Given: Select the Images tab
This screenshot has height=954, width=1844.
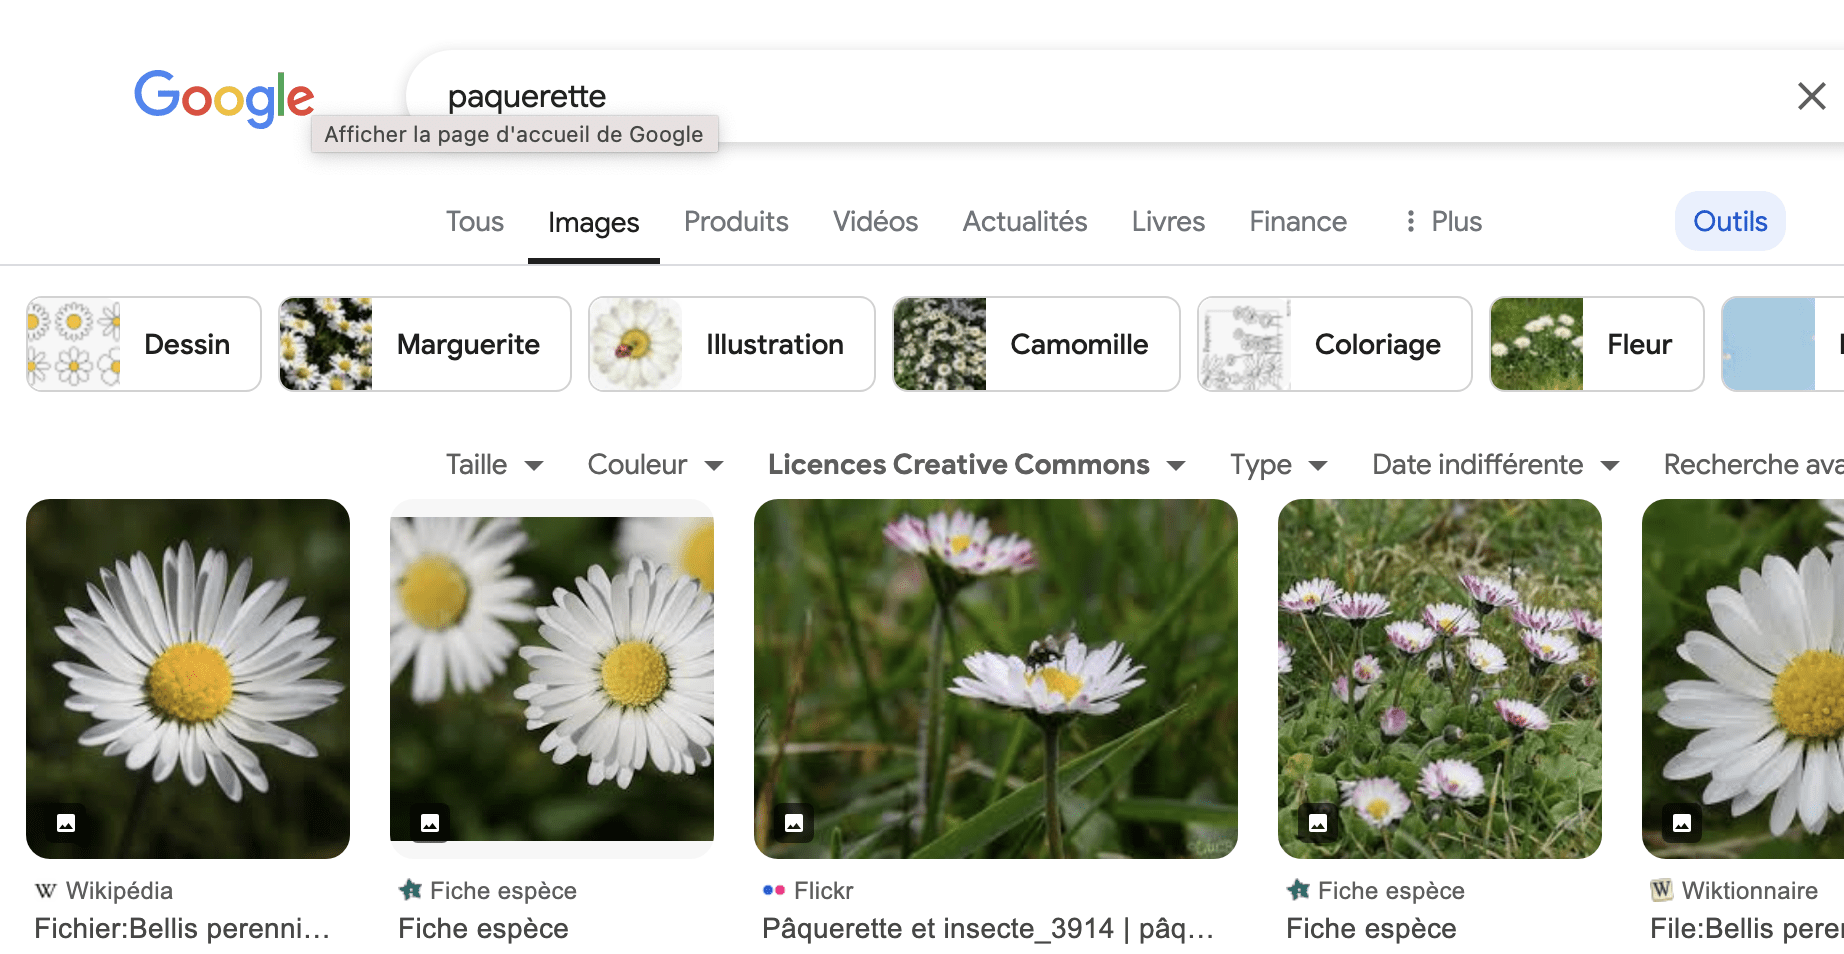Looking at the screenshot, I should point(593,222).
